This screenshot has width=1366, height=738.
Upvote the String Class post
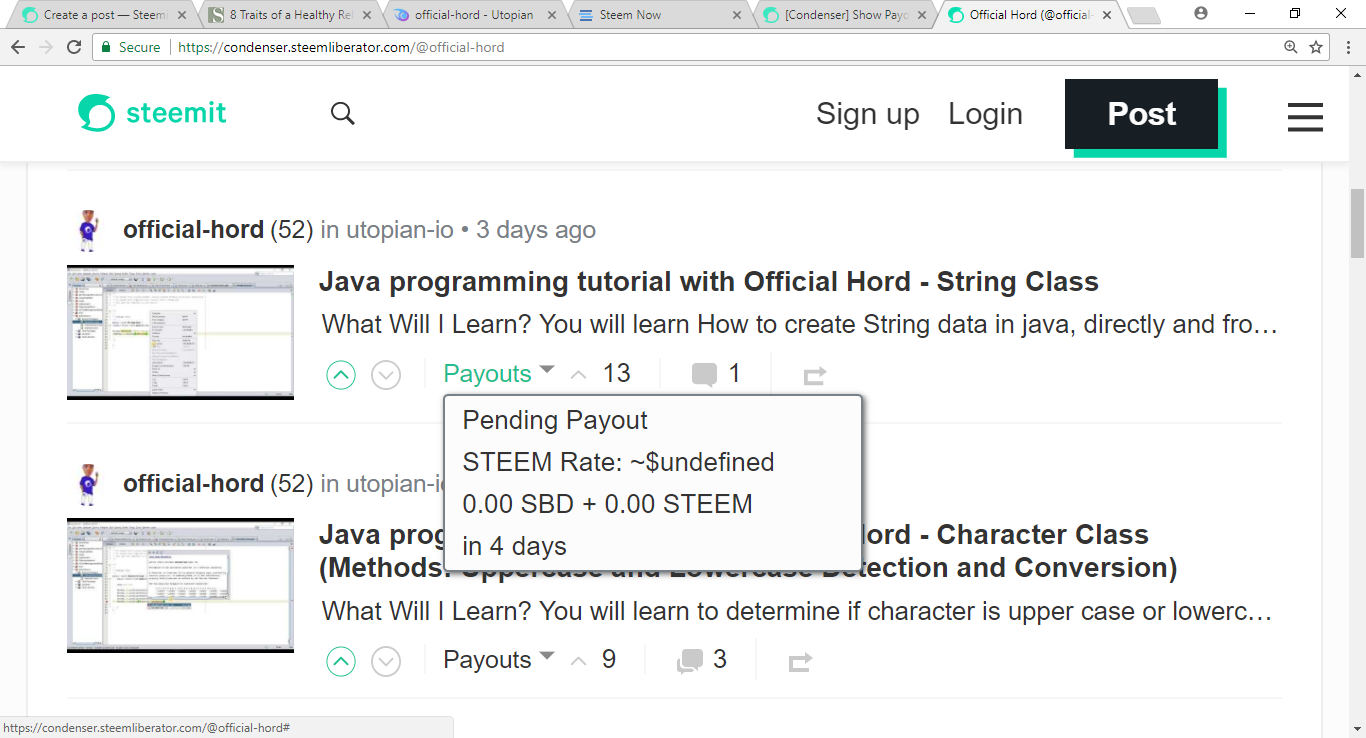[341, 375]
